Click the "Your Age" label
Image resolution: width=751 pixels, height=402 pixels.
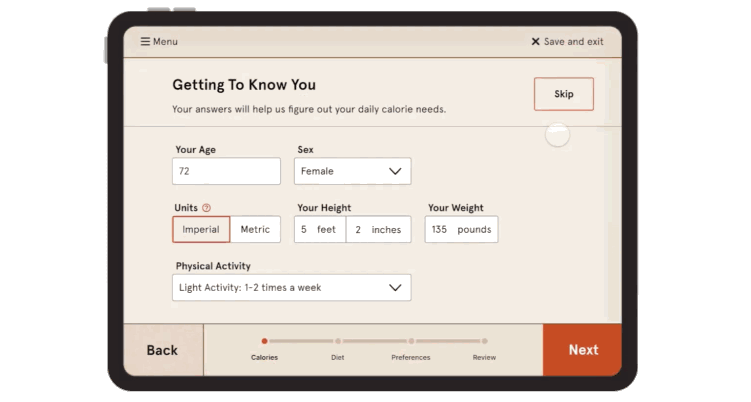coord(195,149)
